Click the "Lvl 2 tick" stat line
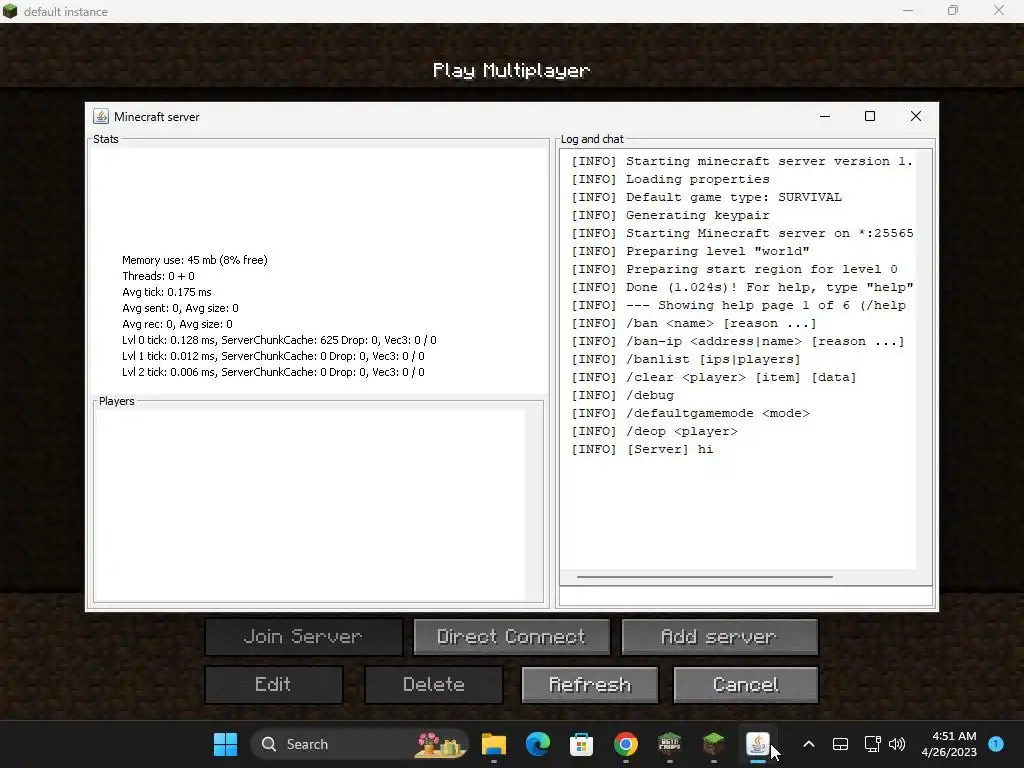The height and width of the screenshot is (768, 1024). tap(273, 372)
